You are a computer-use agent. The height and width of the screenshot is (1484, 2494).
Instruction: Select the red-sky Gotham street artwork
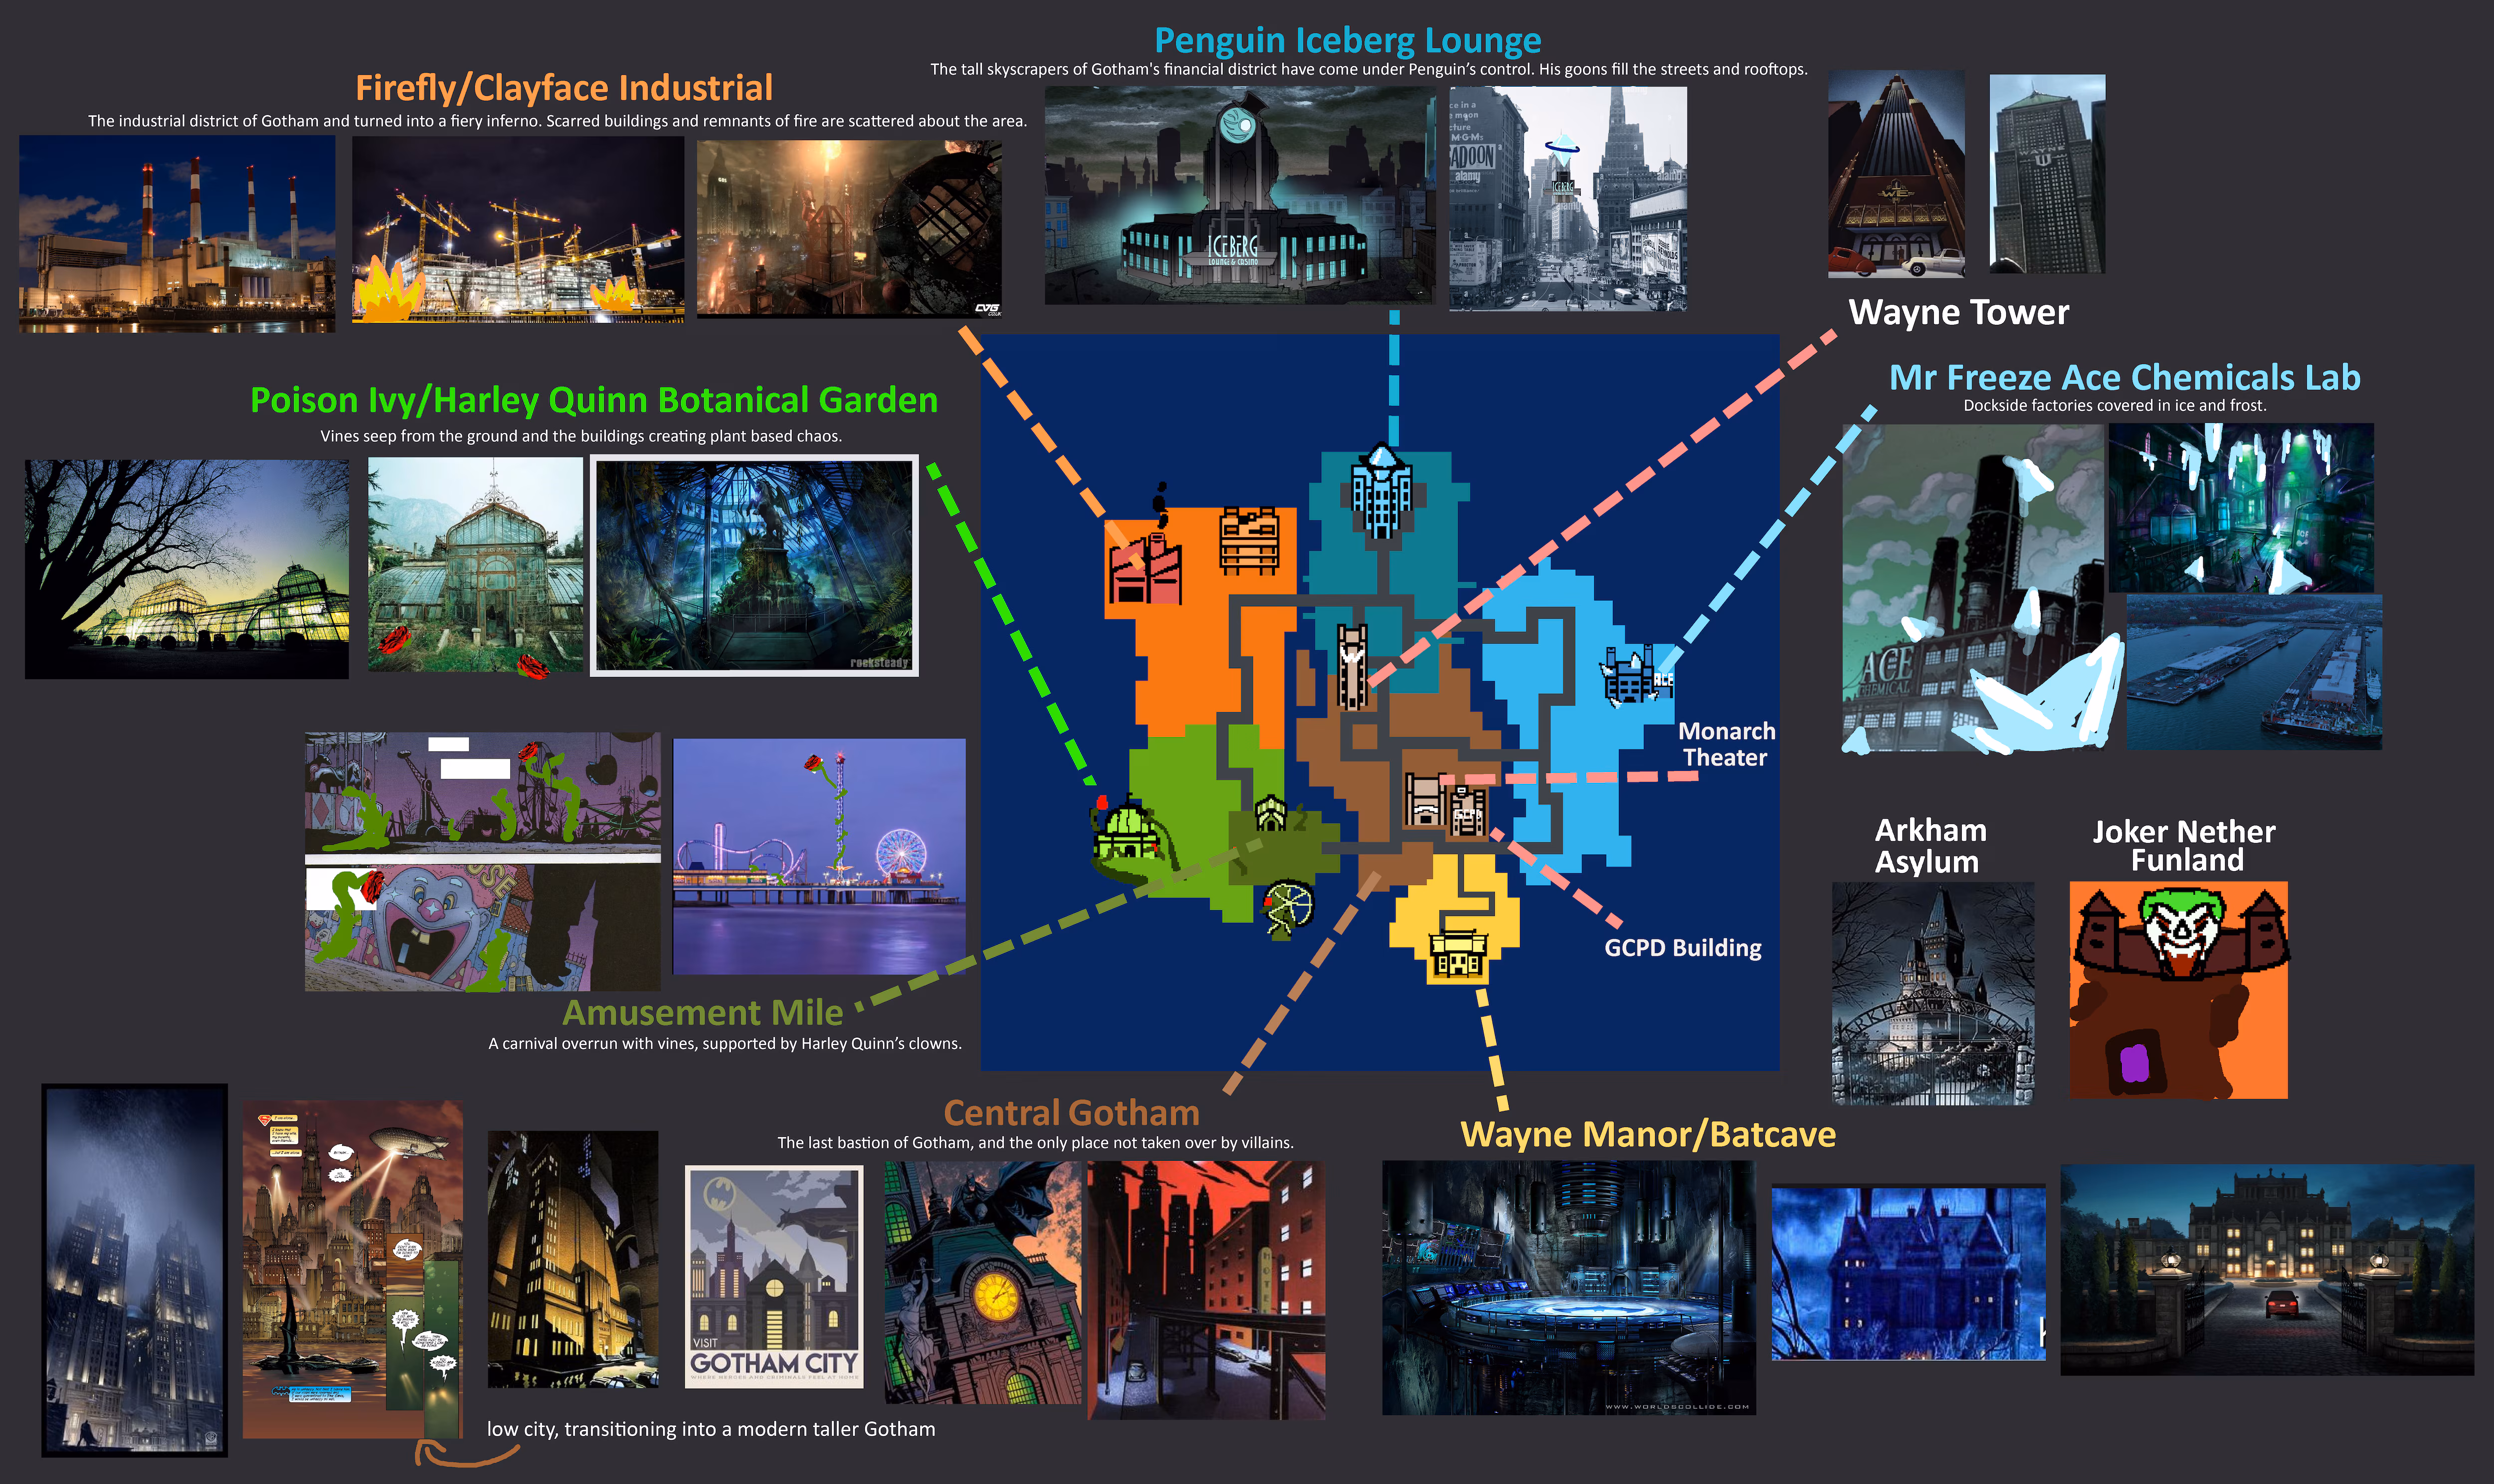click(x=1206, y=1290)
